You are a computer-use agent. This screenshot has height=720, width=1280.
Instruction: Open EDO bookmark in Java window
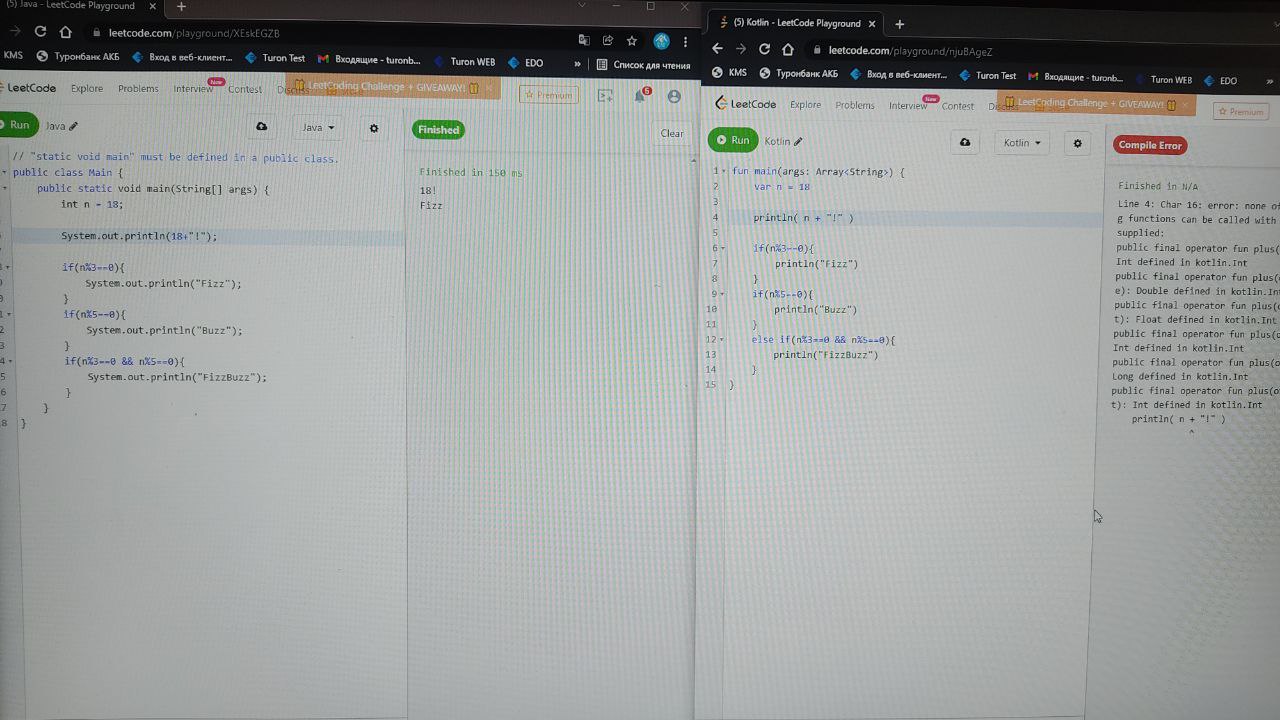[x=526, y=62]
